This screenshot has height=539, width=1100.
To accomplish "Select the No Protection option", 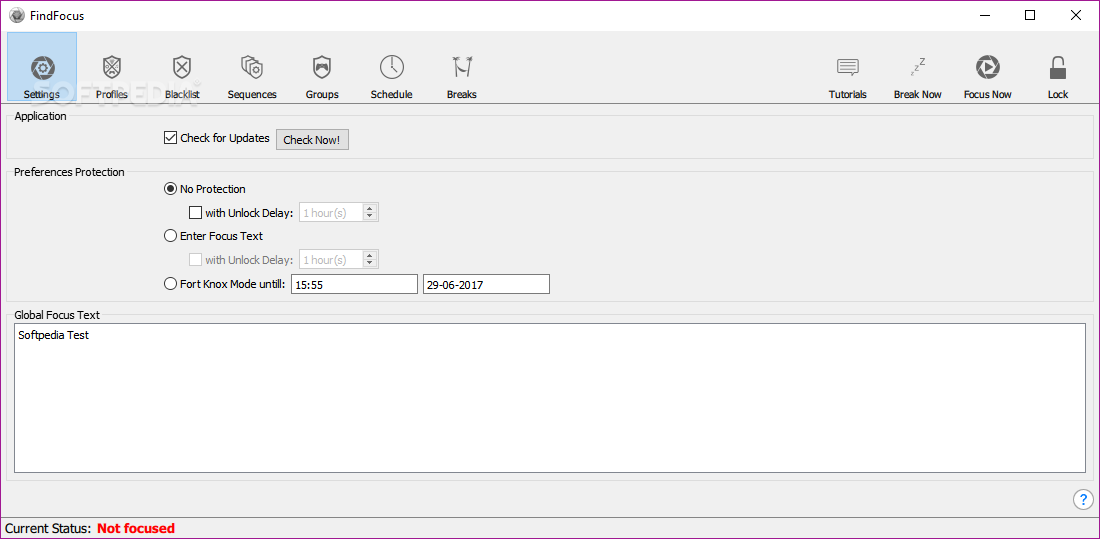I will click(170, 189).
